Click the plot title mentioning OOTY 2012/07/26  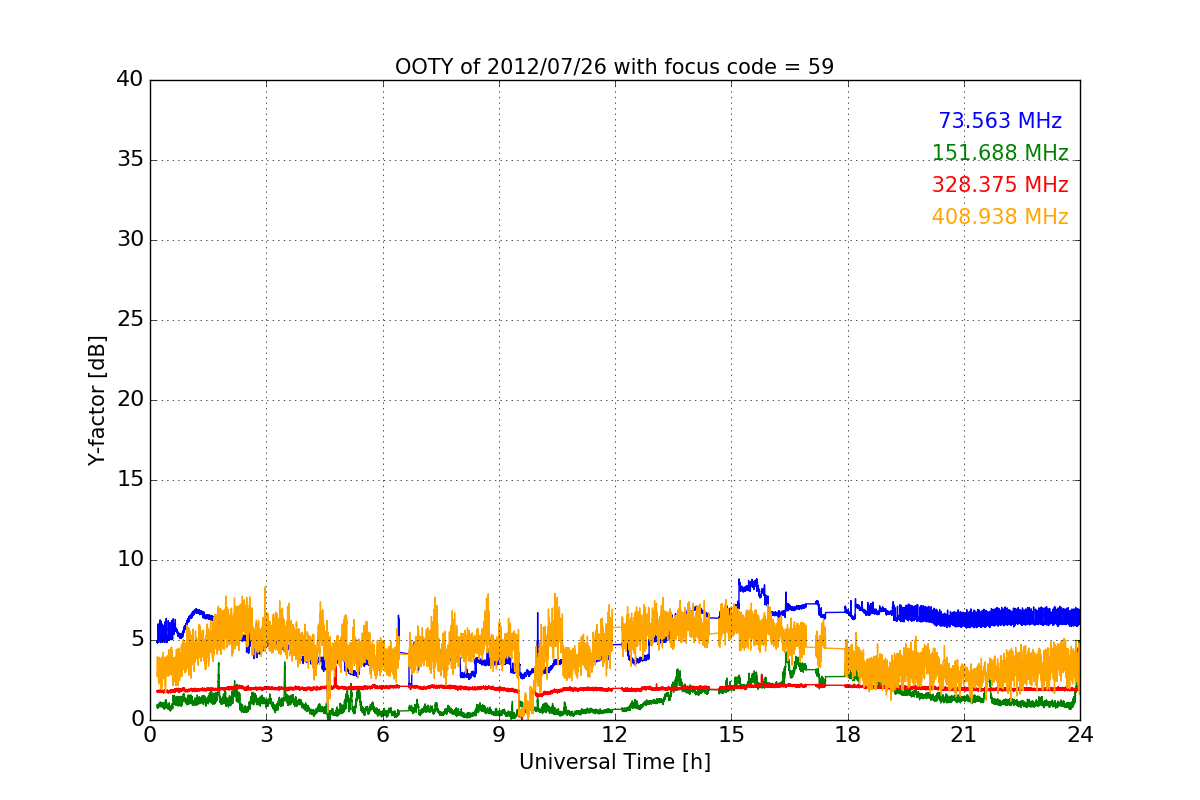(x=614, y=67)
